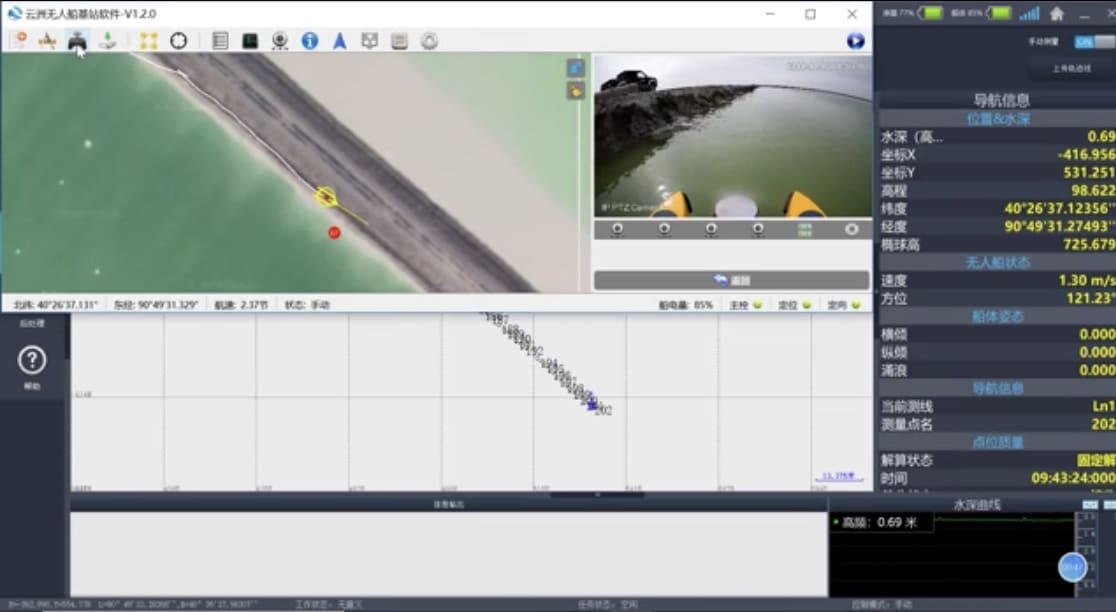The width and height of the screenshot is (1116, 612).
Task: Toggle the yellow hand pan map button
Action: 575,91
